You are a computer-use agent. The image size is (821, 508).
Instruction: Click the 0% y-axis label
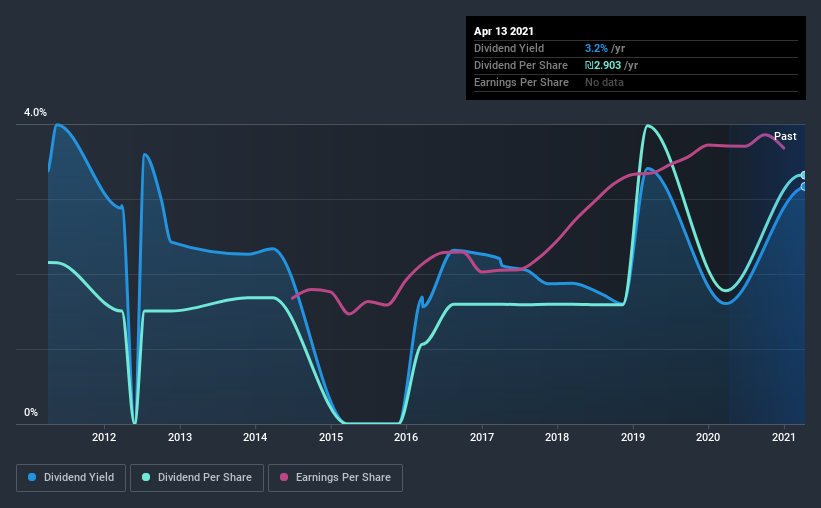31,412
